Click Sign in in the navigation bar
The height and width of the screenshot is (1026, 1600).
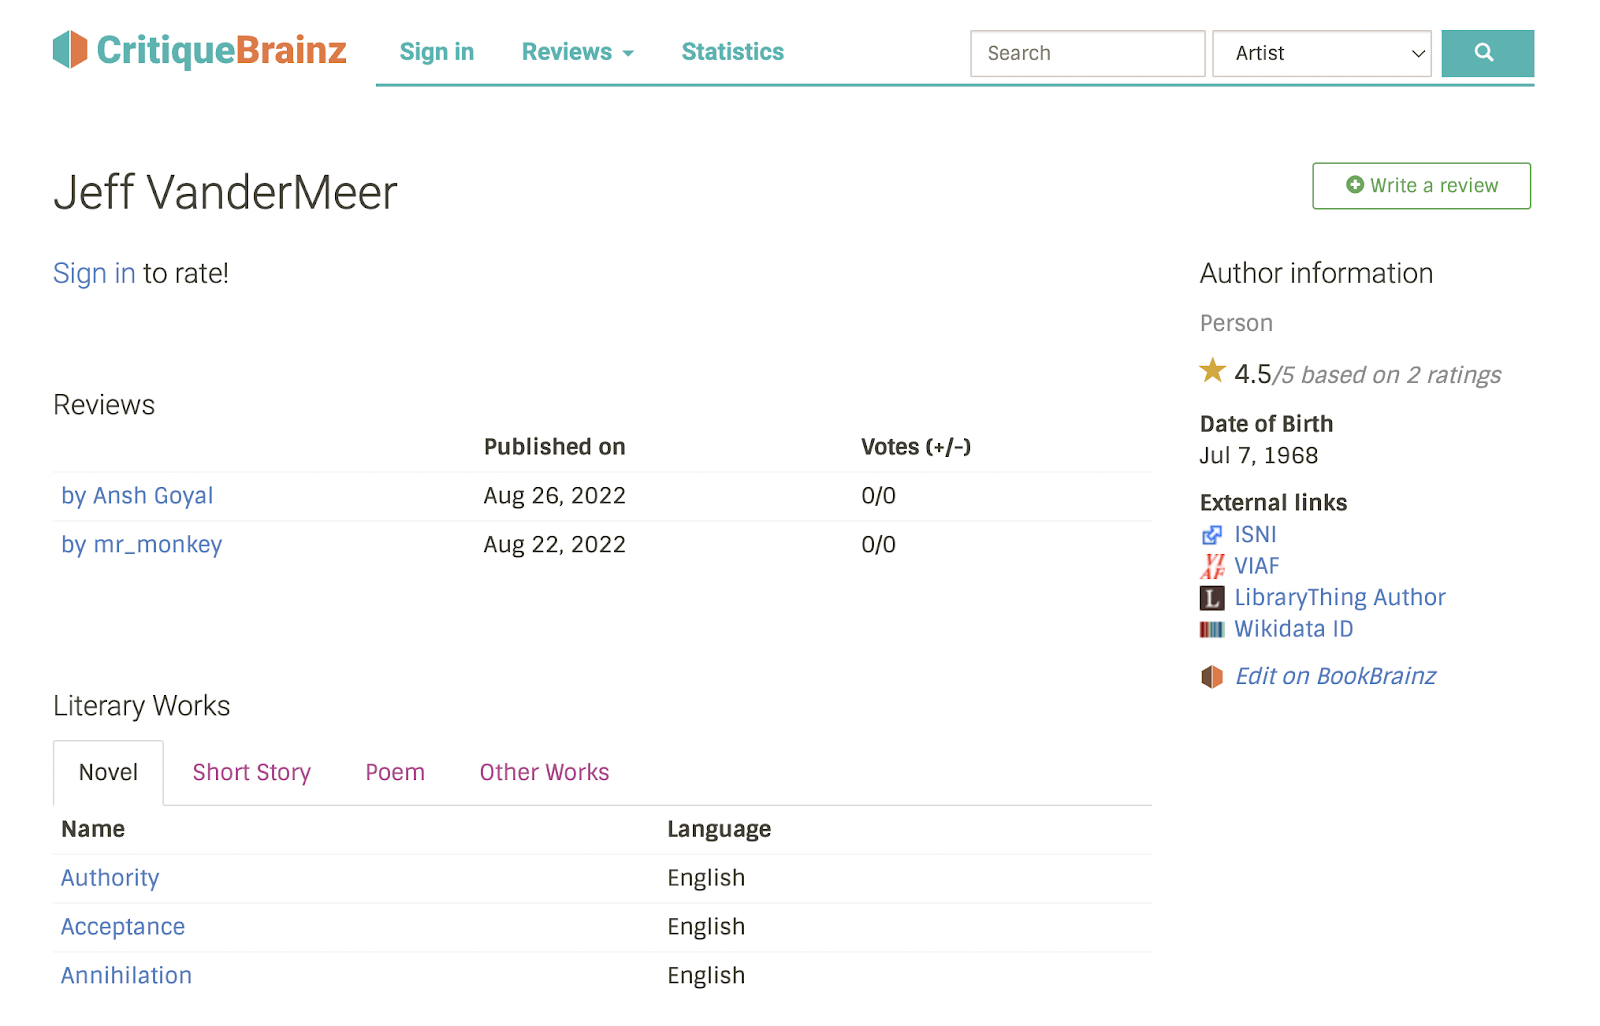pyautogui.click(x=436, y=52)
